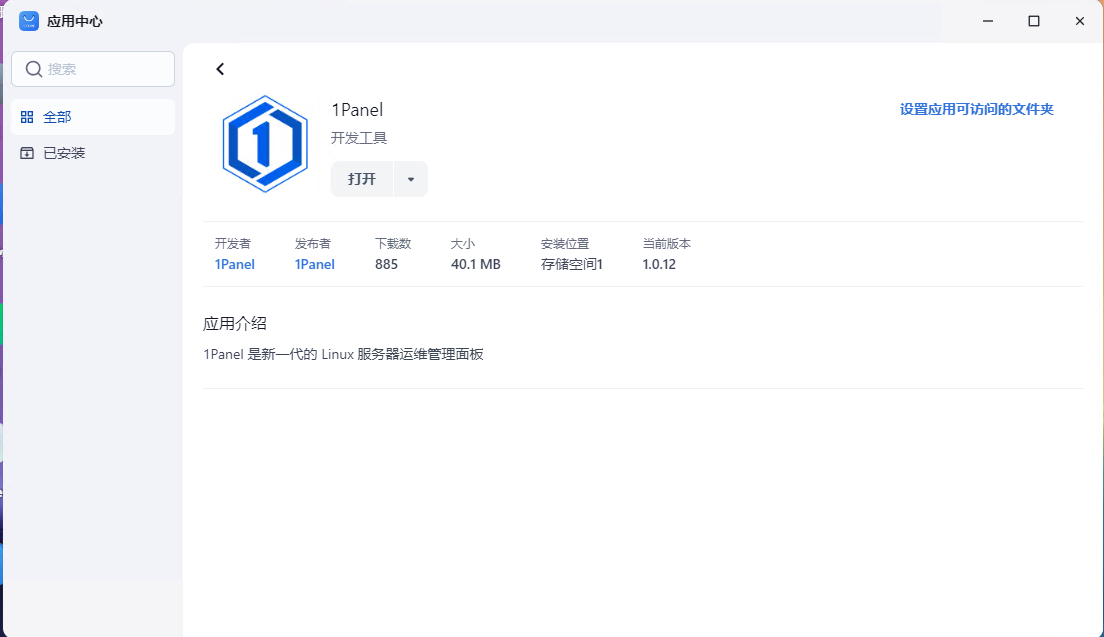Click the description text about Linux 服务器运维管理面板

tap(344, 354)
